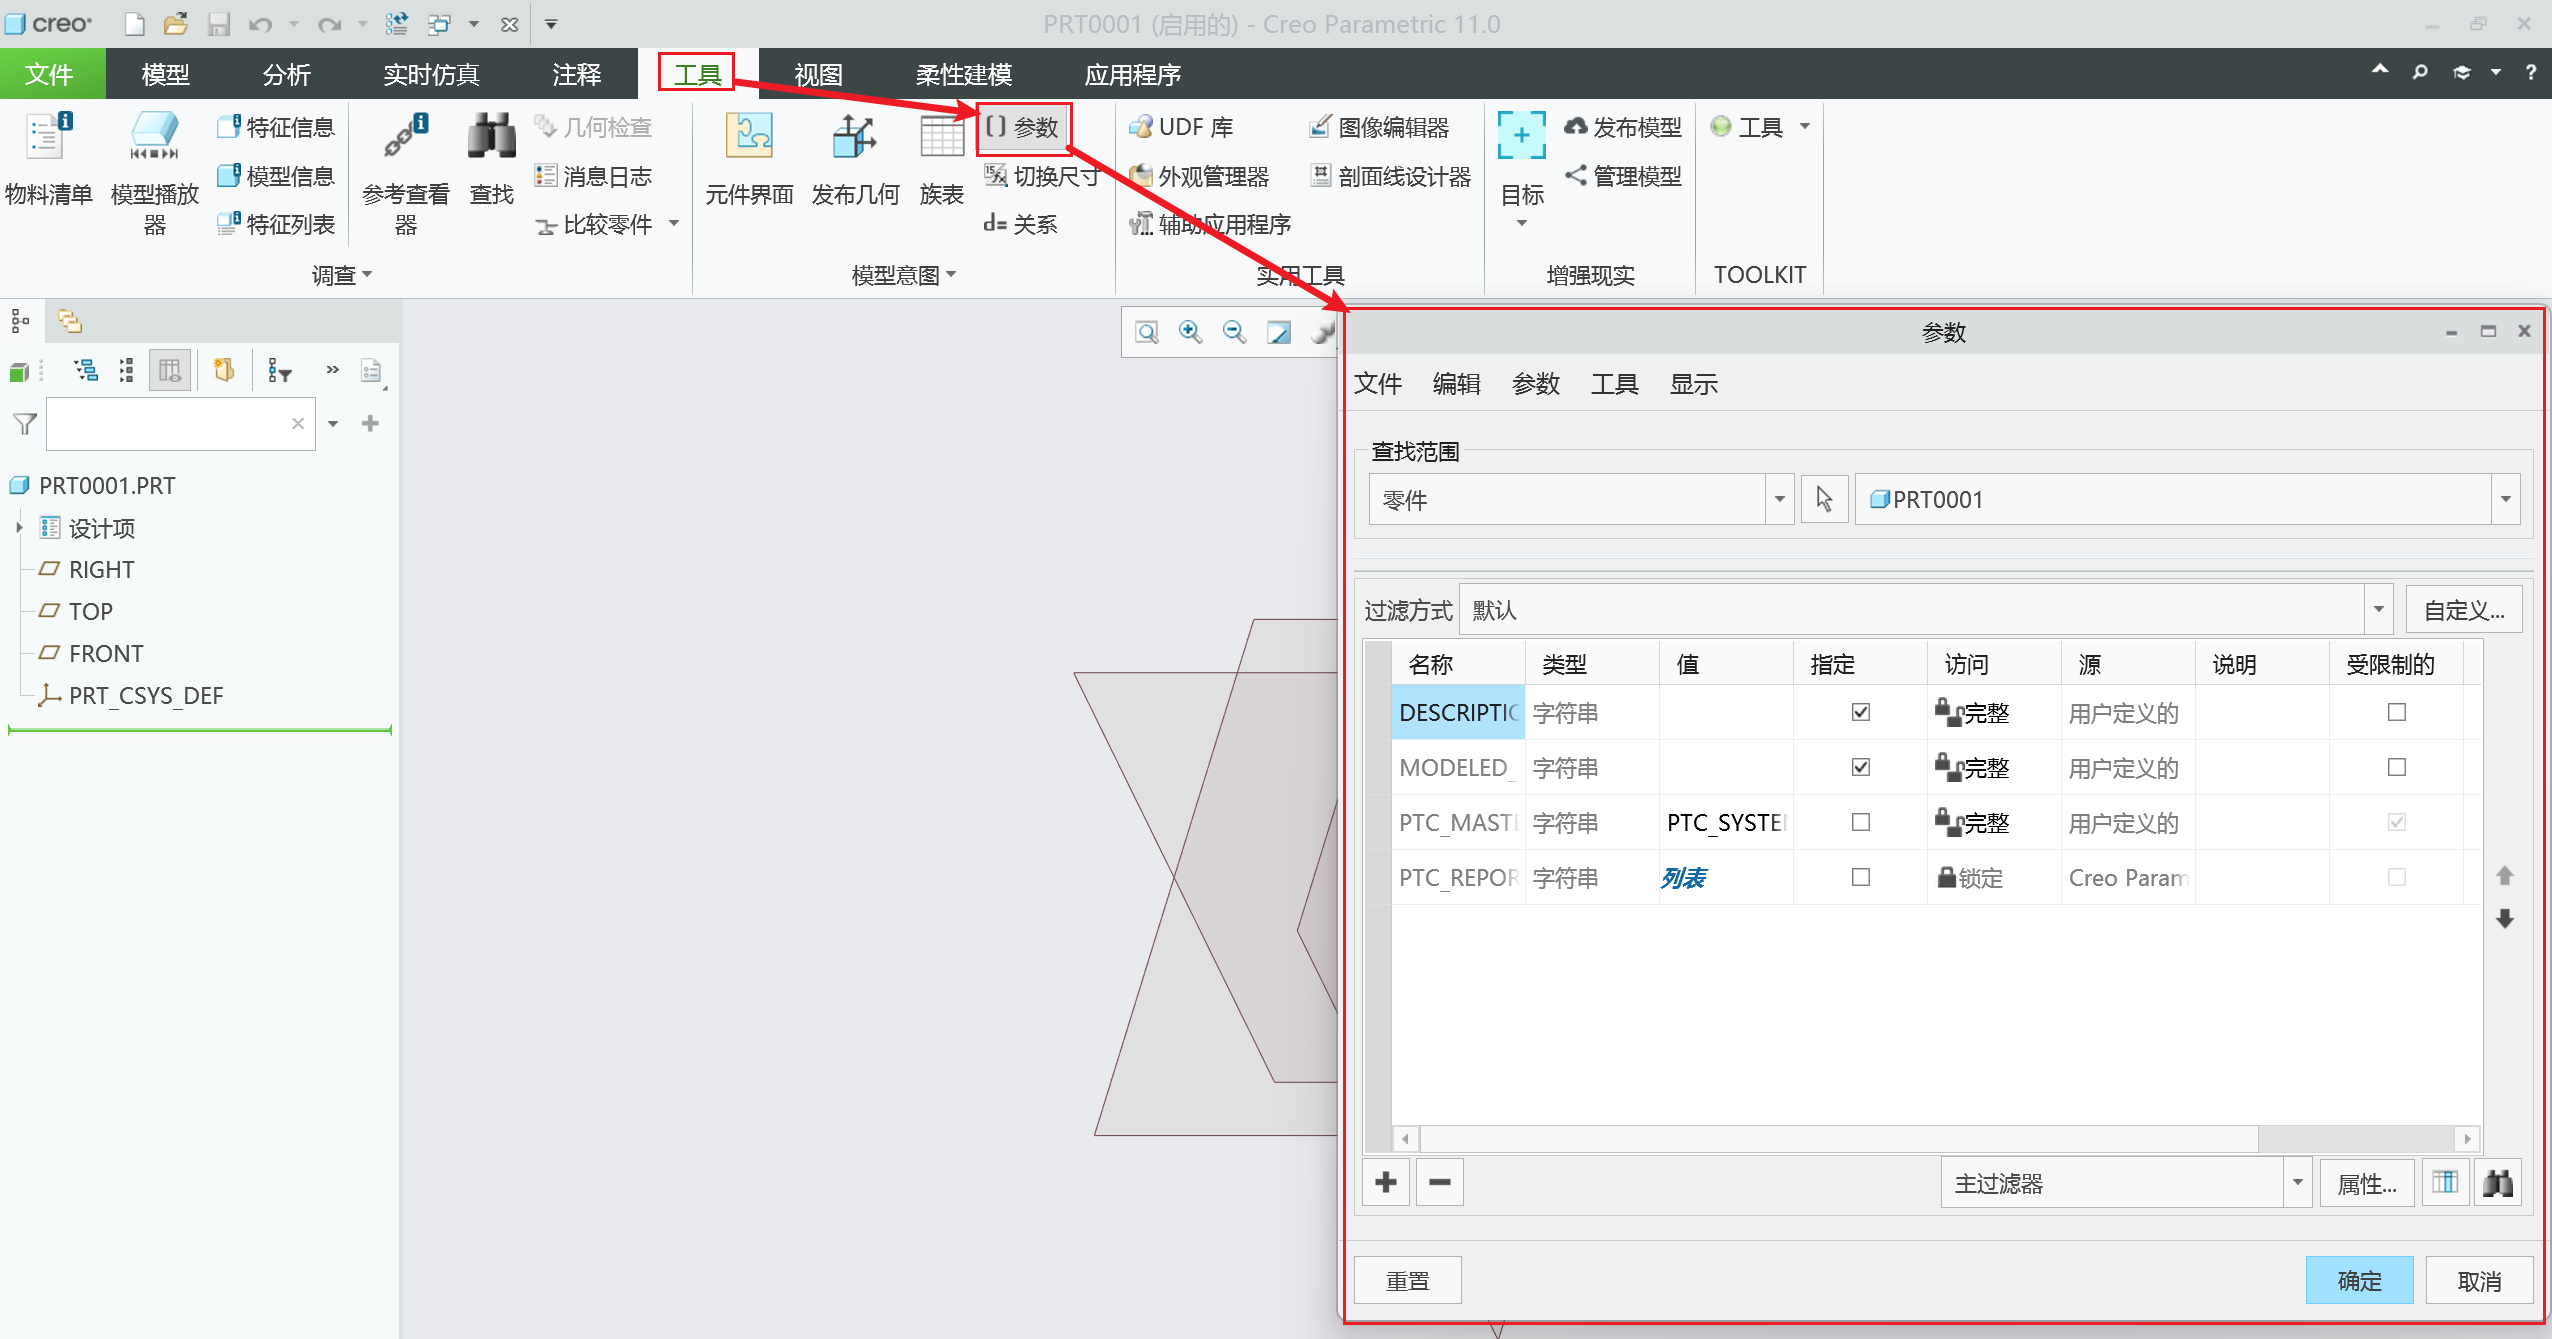Open the Image Editor (图像编辑器)
The image size is (2552, 1339).
[1379, 127]
